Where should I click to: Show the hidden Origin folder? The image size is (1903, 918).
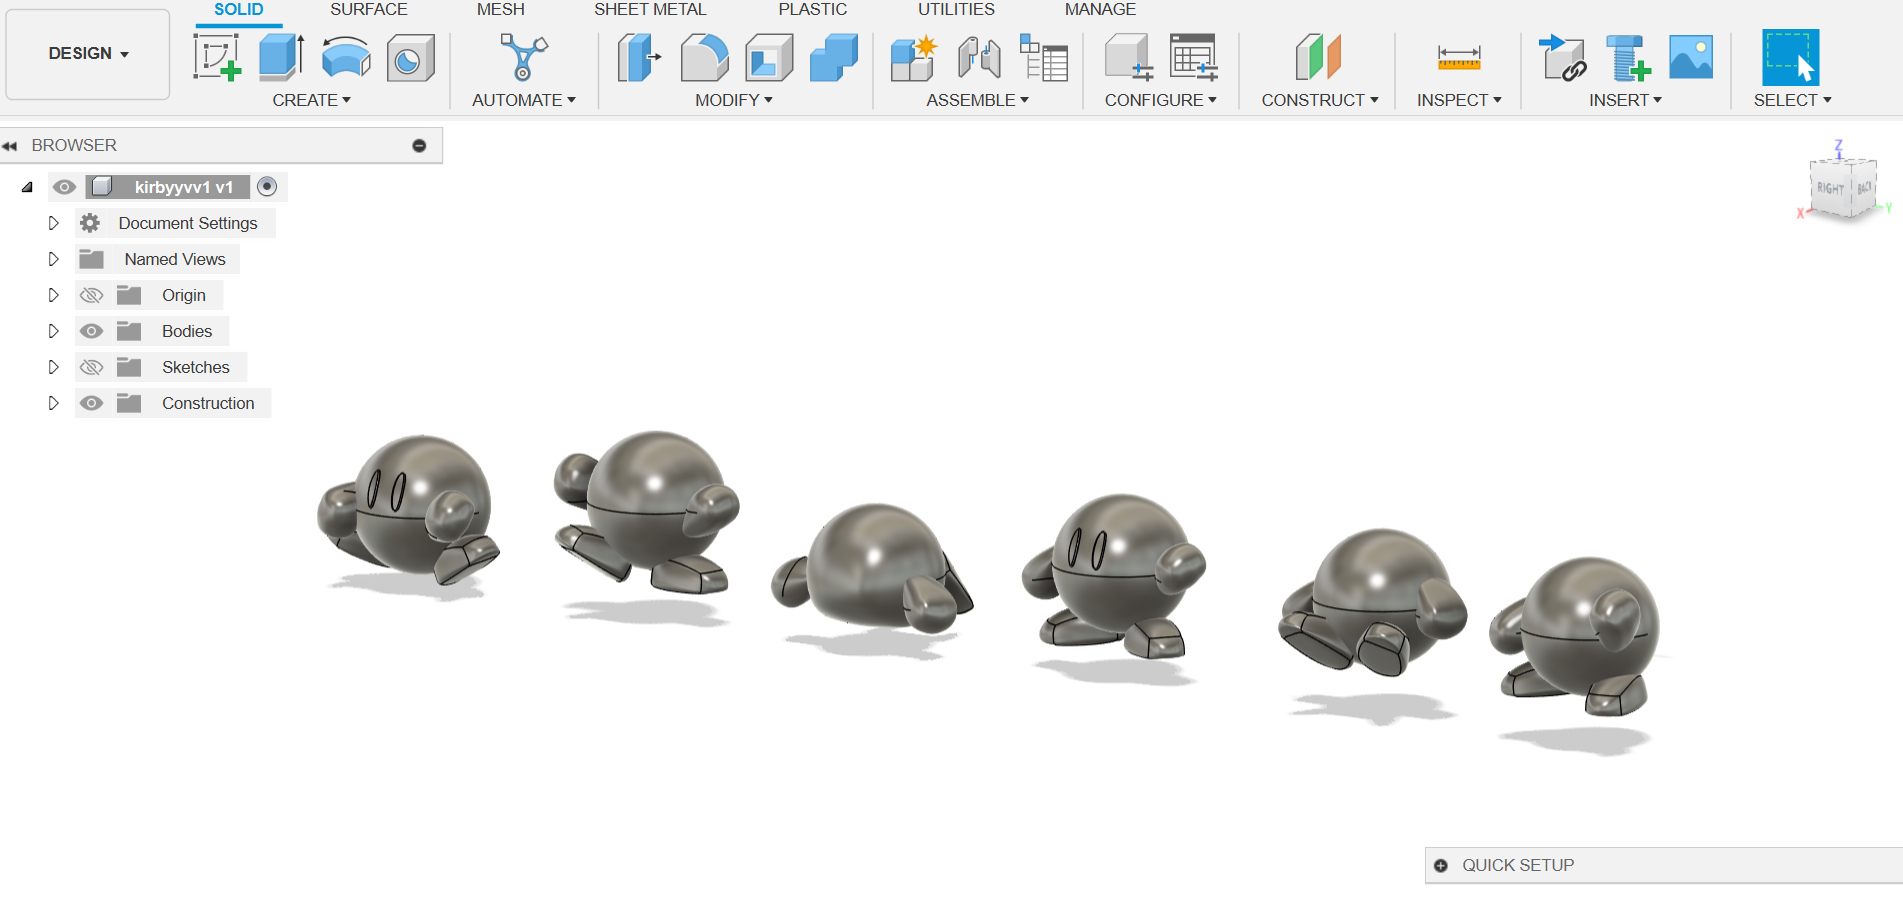(91, 295)
